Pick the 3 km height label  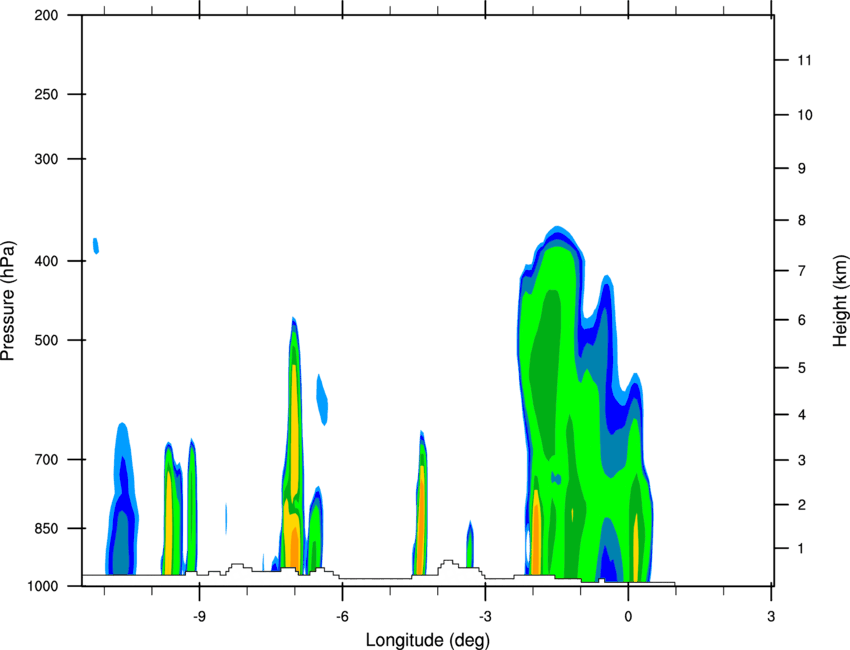click(x=801, y=460)
